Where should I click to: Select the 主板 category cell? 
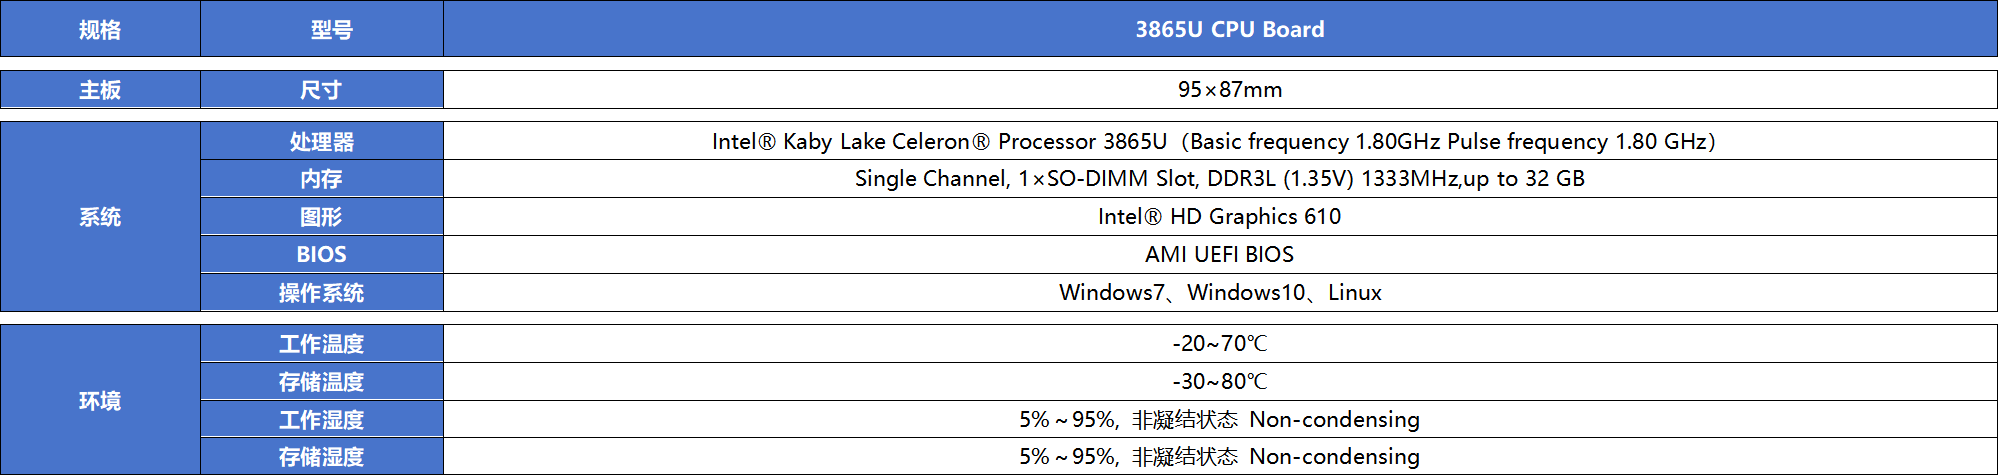click(x=100, y=90)
